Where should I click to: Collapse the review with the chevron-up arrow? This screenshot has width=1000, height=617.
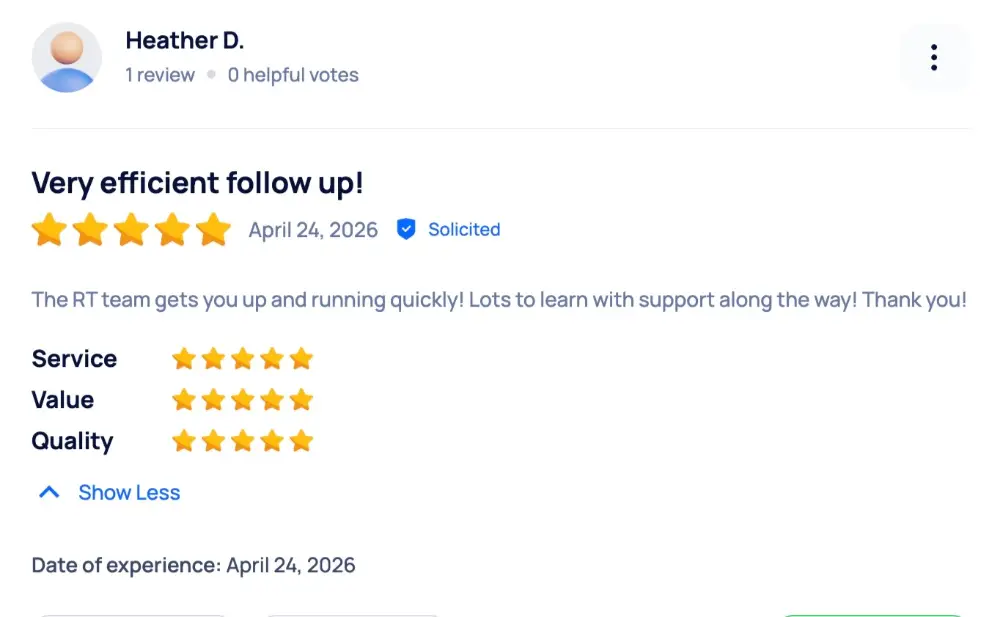49,493
